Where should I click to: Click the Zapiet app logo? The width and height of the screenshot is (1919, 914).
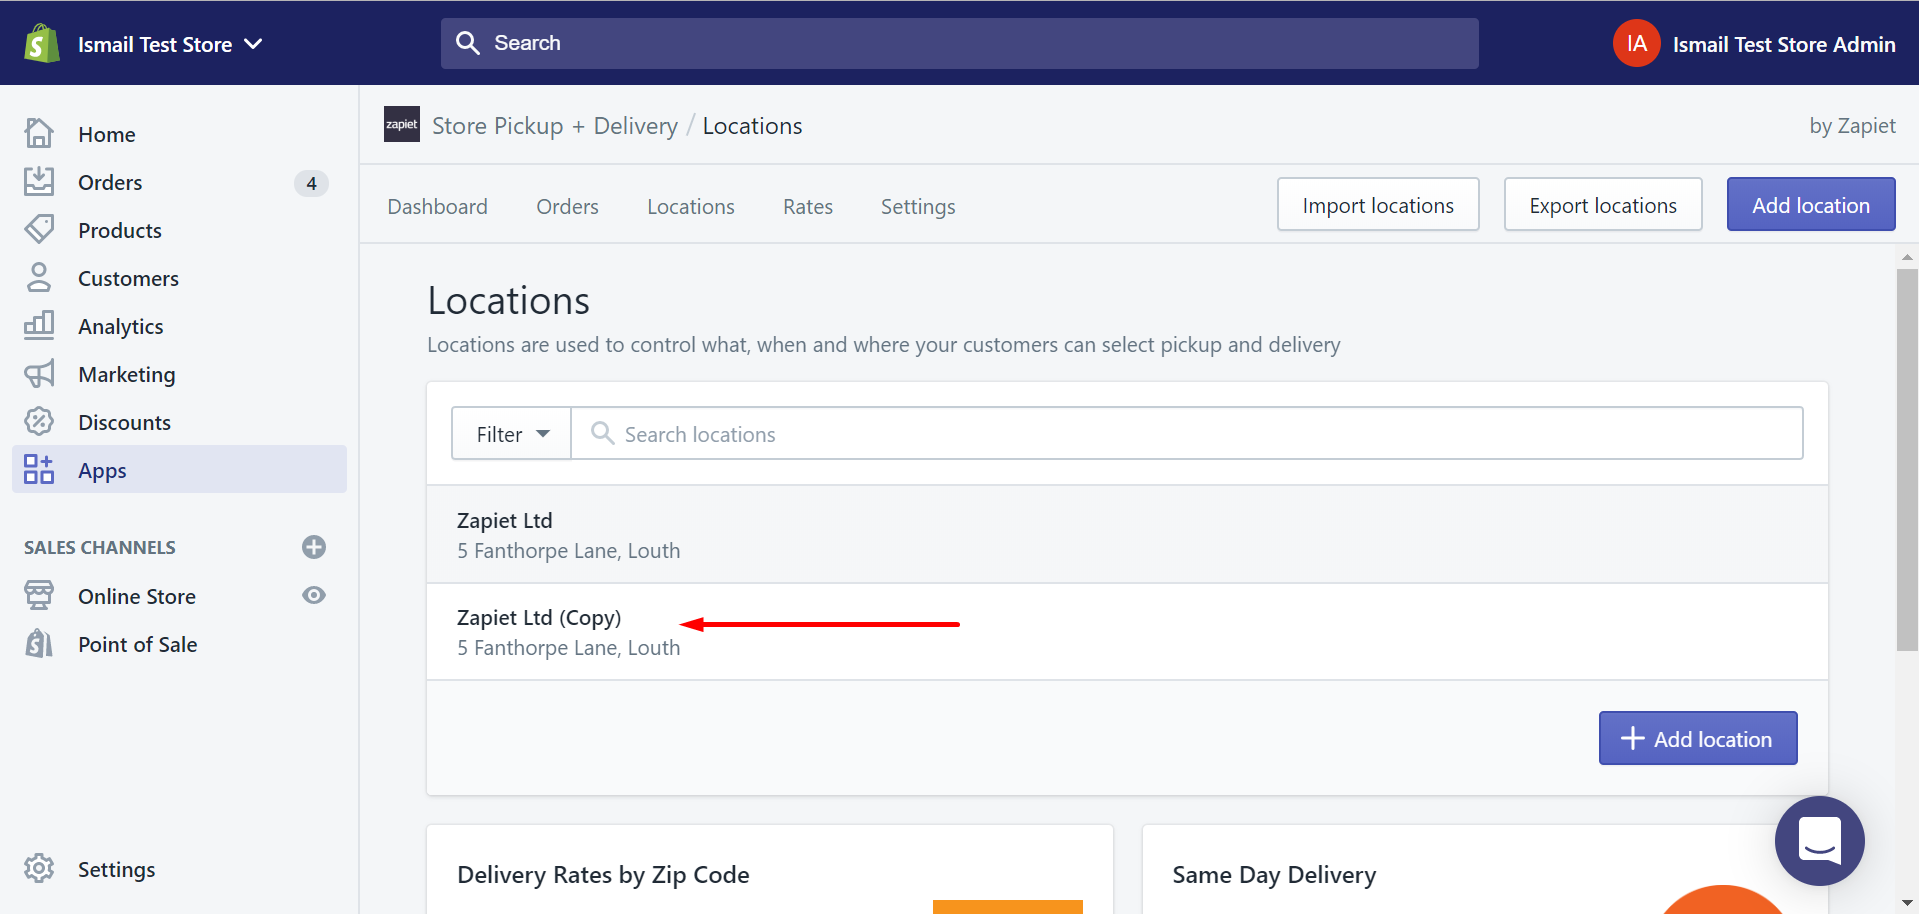[402, 125]
